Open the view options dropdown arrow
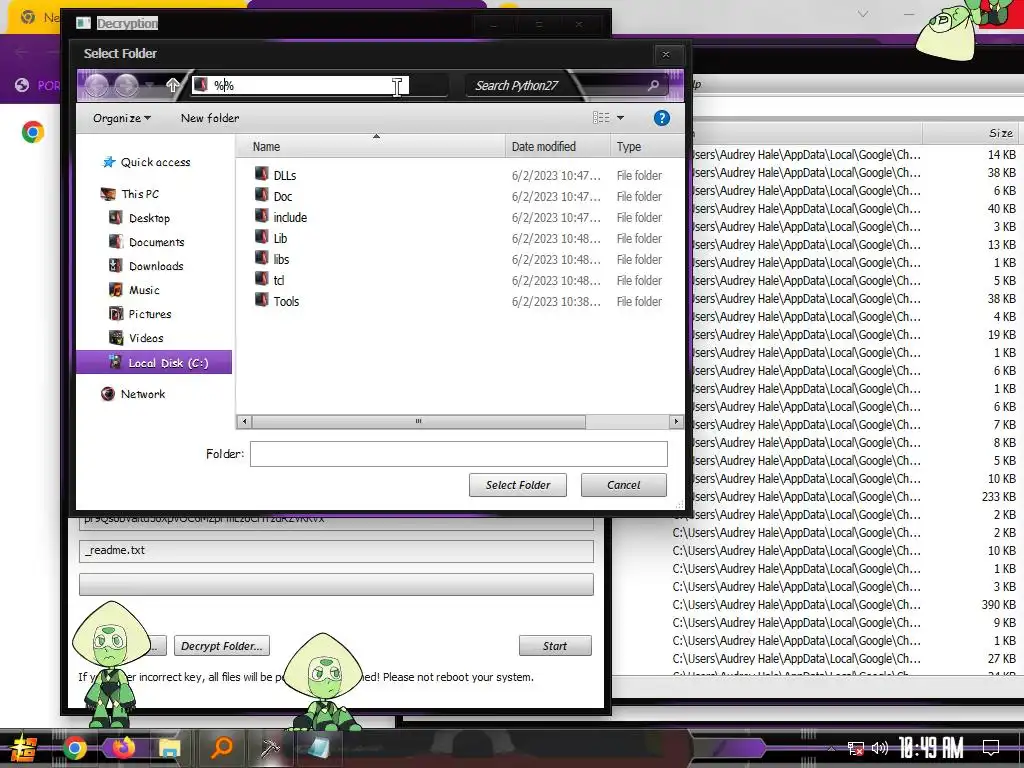Viewport: 1024px width, 768px height. click(x=620, y=118)
